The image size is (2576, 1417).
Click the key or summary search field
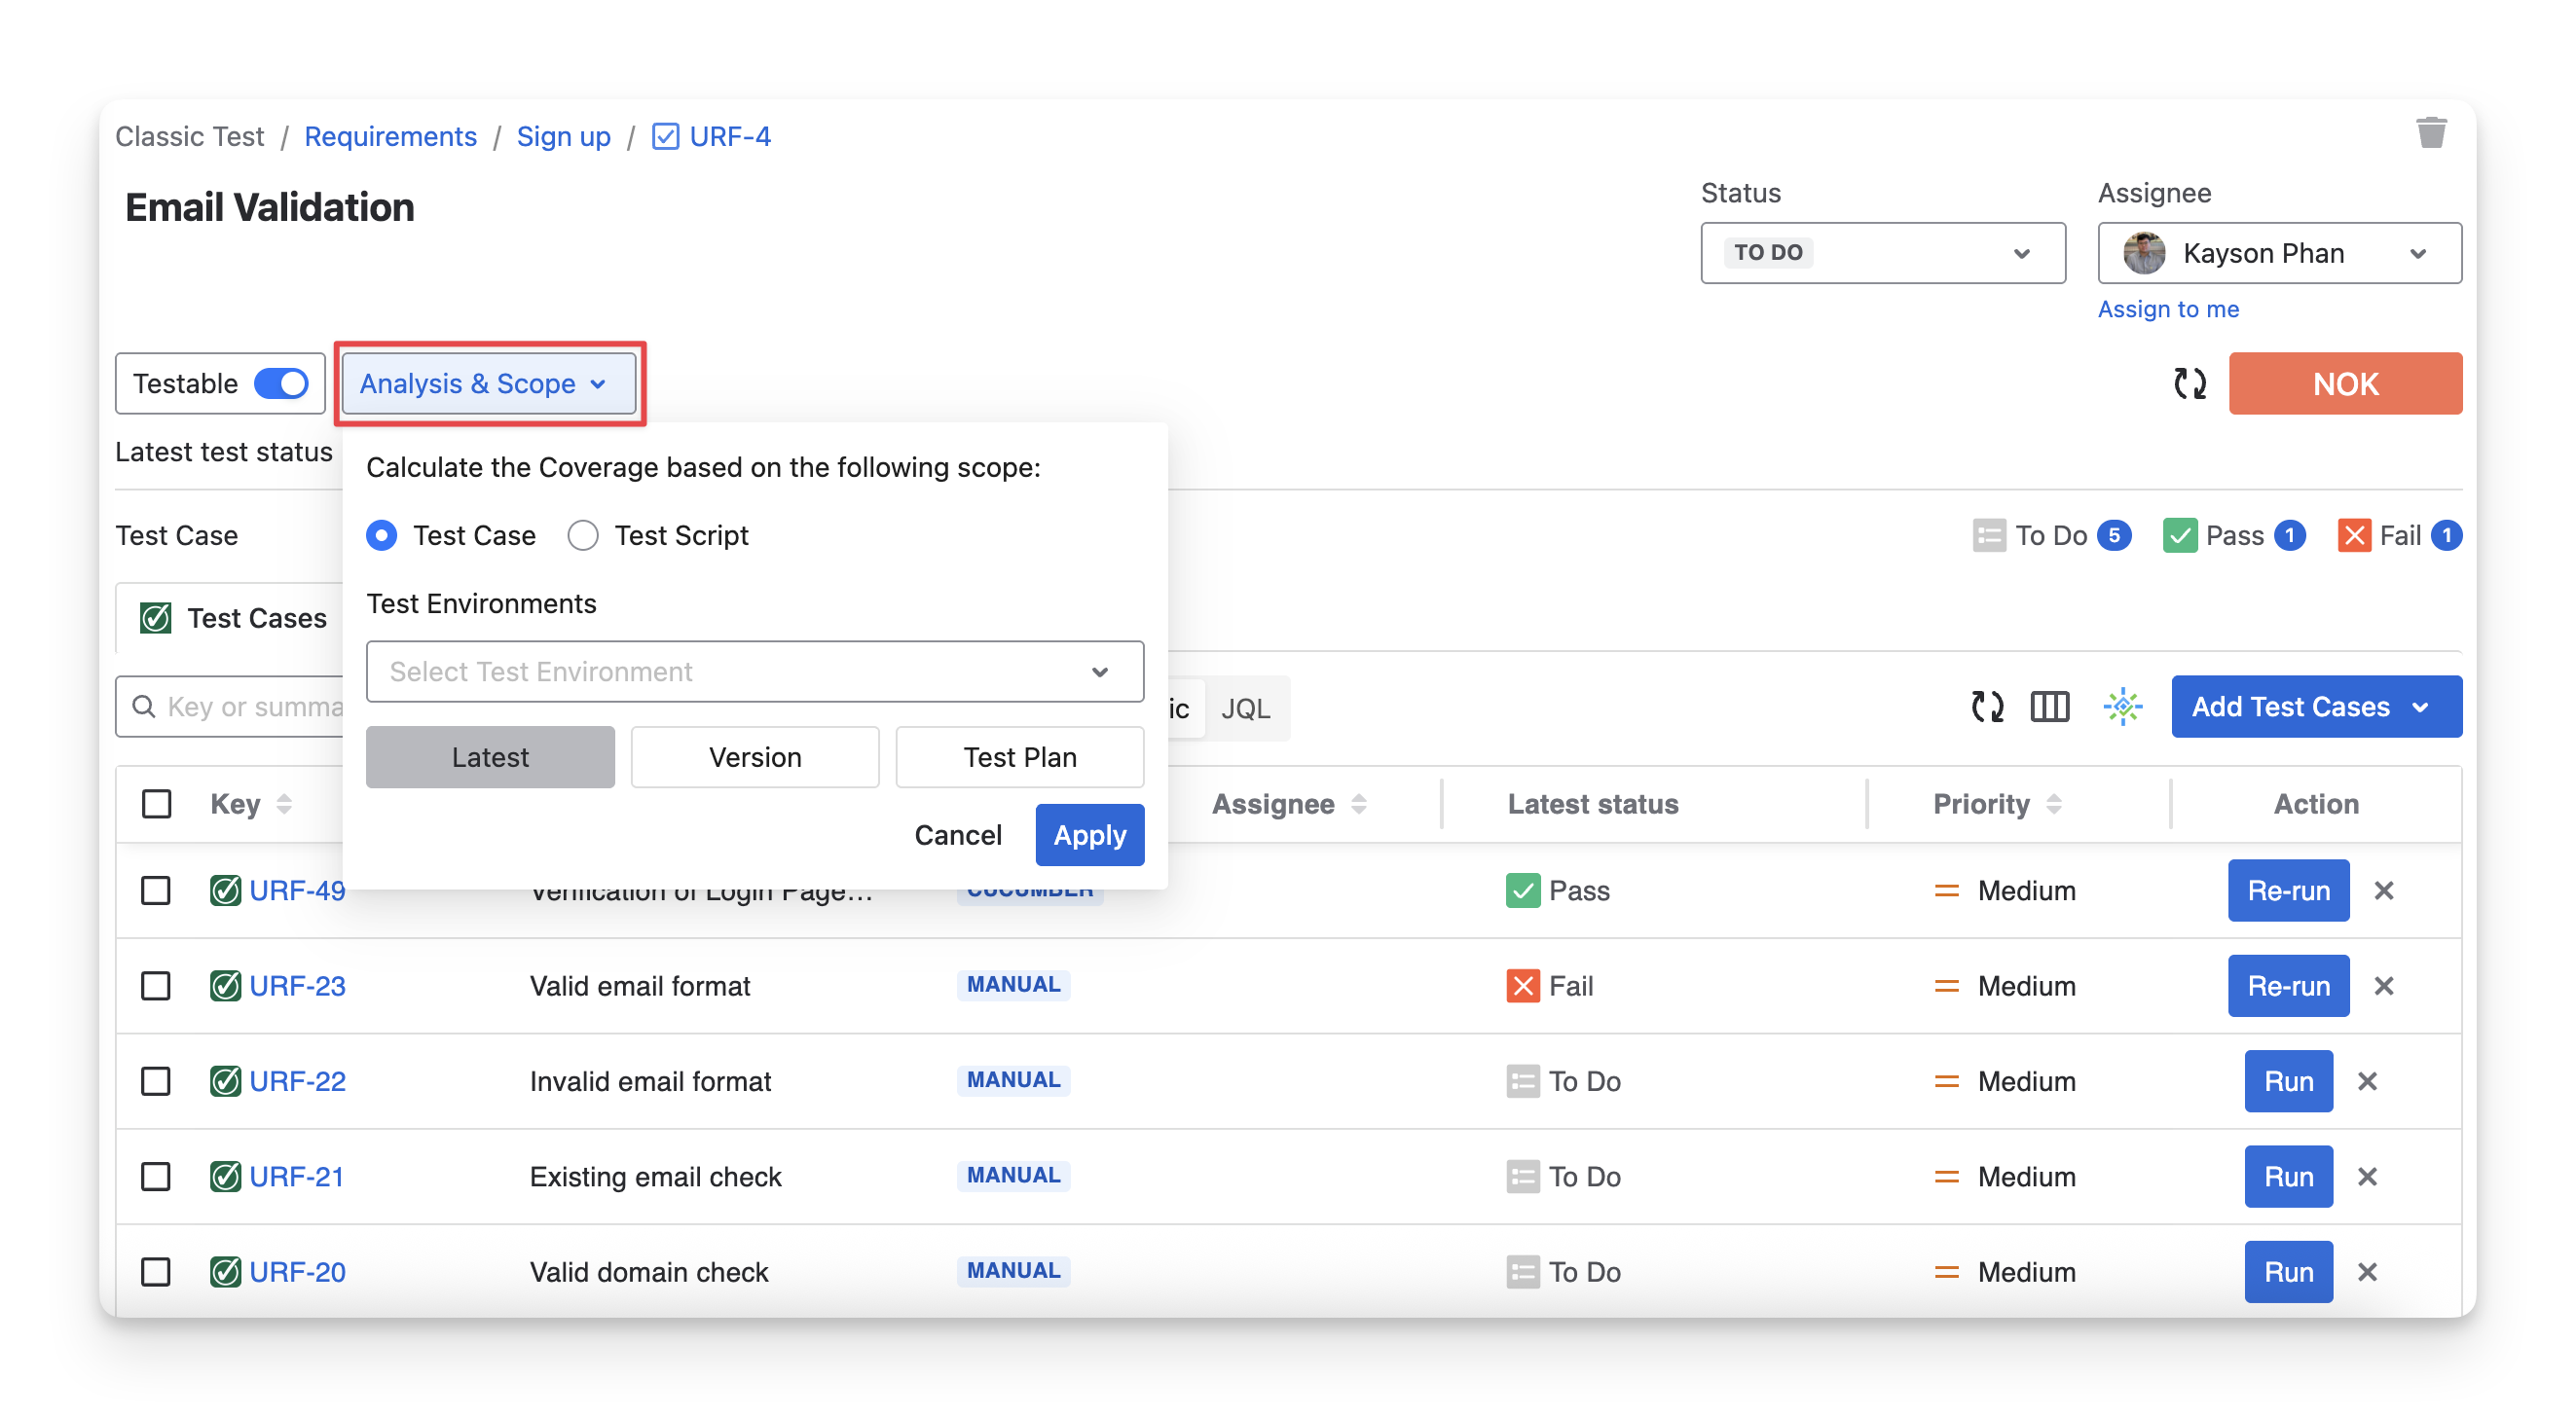(250, 707)
